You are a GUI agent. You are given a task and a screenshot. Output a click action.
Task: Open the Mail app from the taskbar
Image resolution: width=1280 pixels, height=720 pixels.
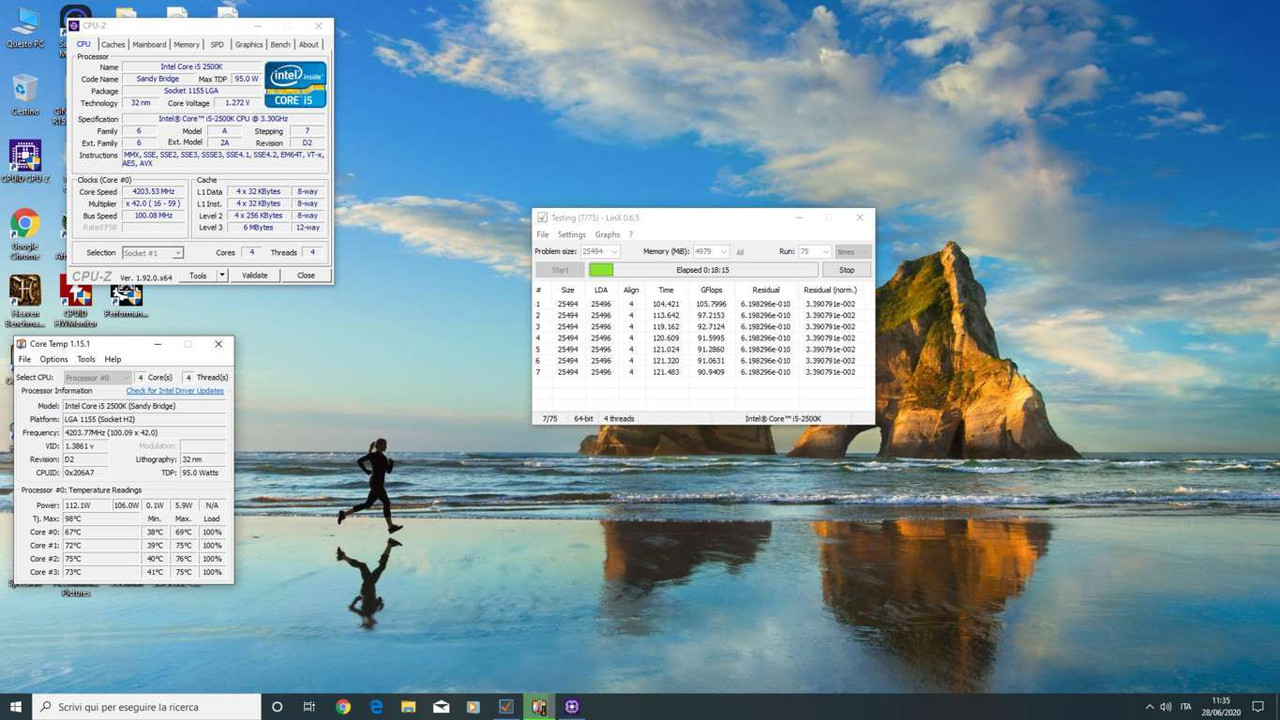coord(440,706)
